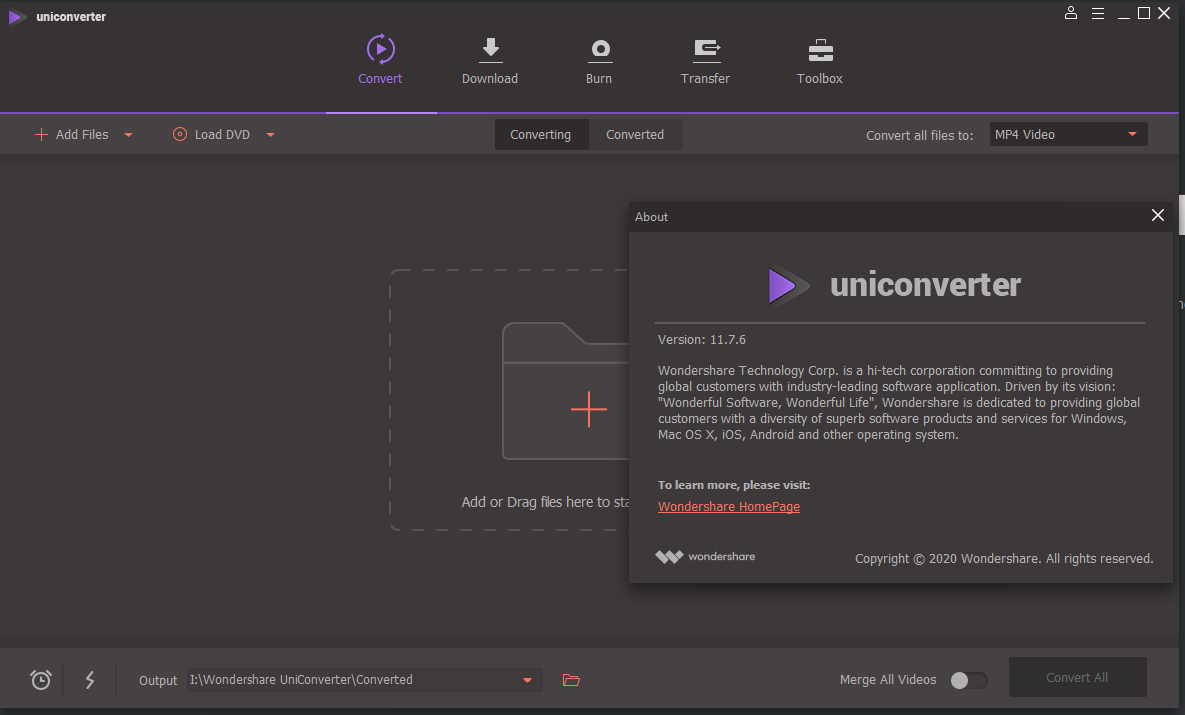Viewport: 1185px width, 715px height.
Task: Open the Transfer section
Action: (705, 60)
